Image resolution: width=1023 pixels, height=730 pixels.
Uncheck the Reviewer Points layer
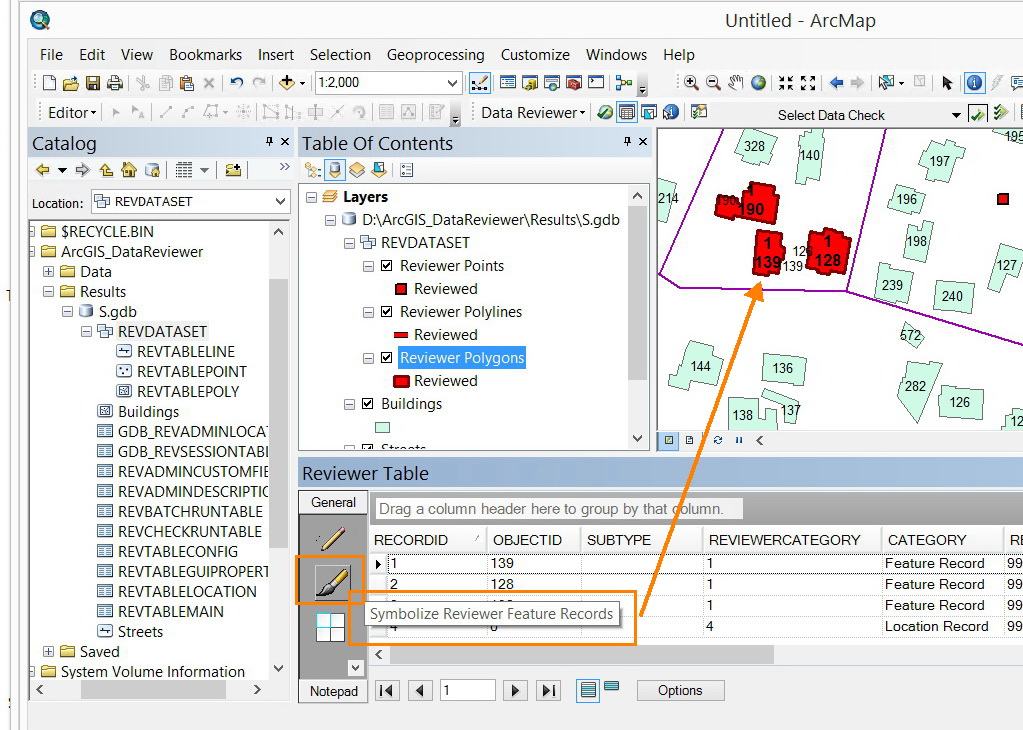(386, 266)
